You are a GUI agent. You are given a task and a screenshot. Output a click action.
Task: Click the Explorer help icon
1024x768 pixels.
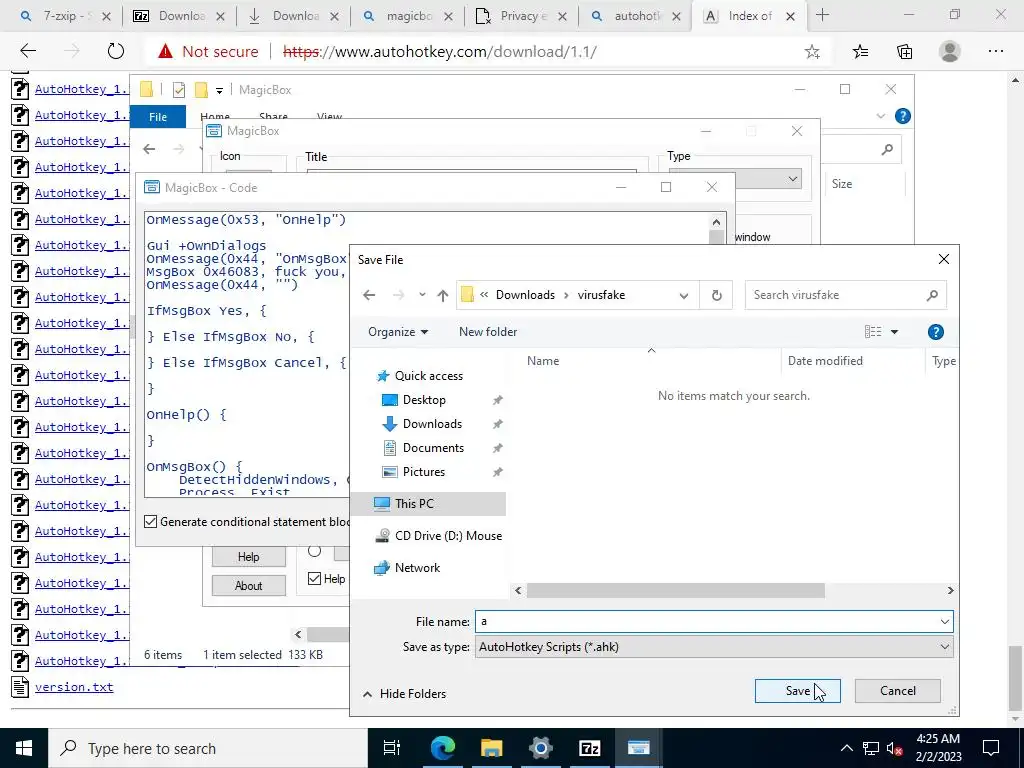(x=903, y=116)
